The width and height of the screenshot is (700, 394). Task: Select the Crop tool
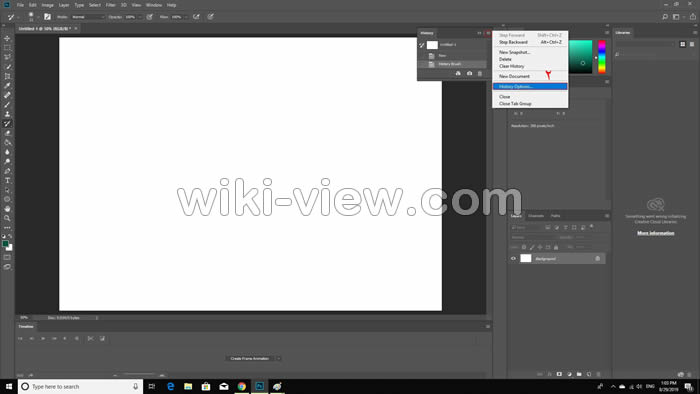[7, 76]
